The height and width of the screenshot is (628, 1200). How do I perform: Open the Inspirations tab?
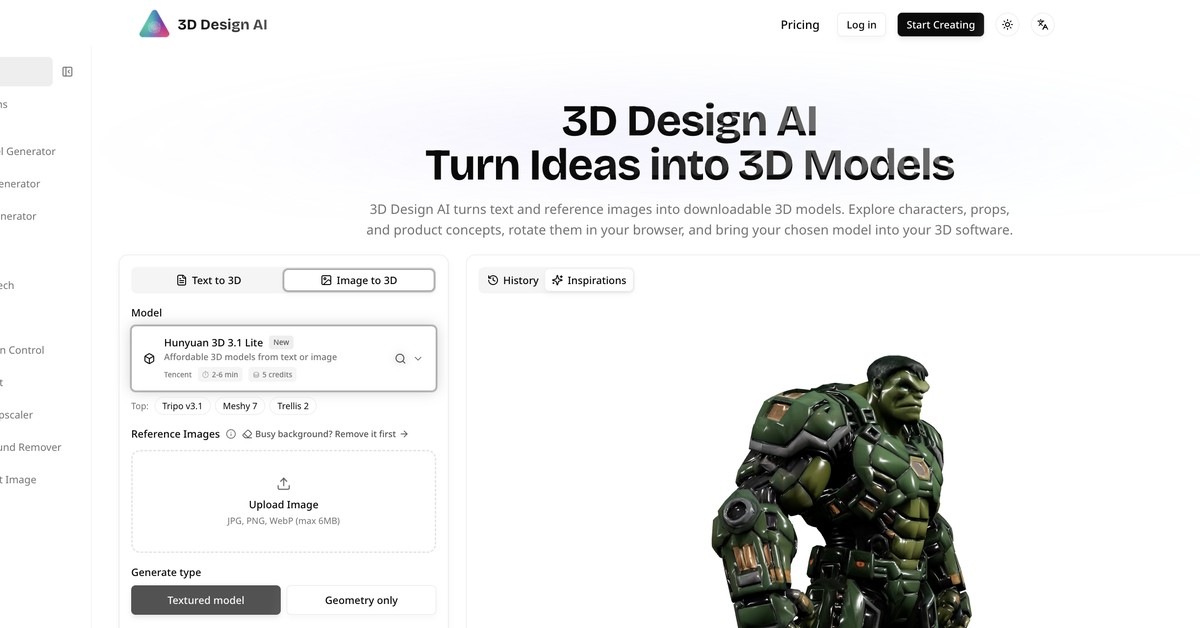[589, 280]
